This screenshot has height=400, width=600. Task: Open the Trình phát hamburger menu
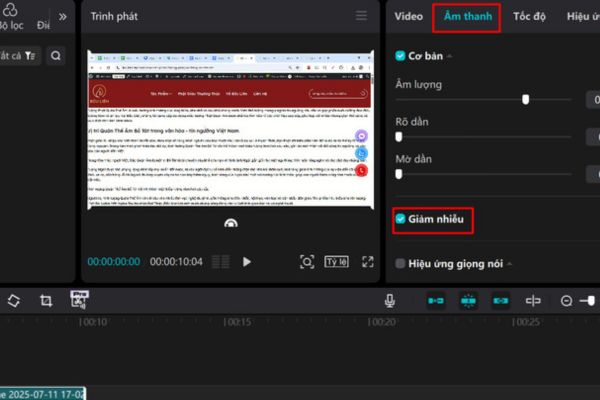pyautogui.click(x=361, y=16)
